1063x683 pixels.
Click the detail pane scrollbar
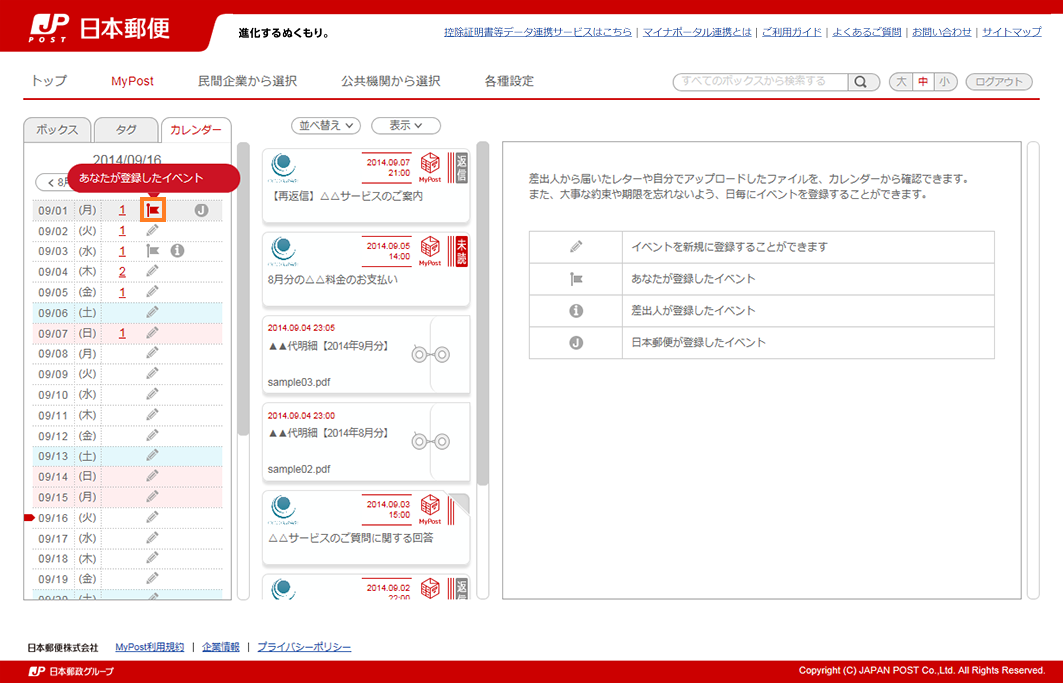click(x=1033, y=370)
